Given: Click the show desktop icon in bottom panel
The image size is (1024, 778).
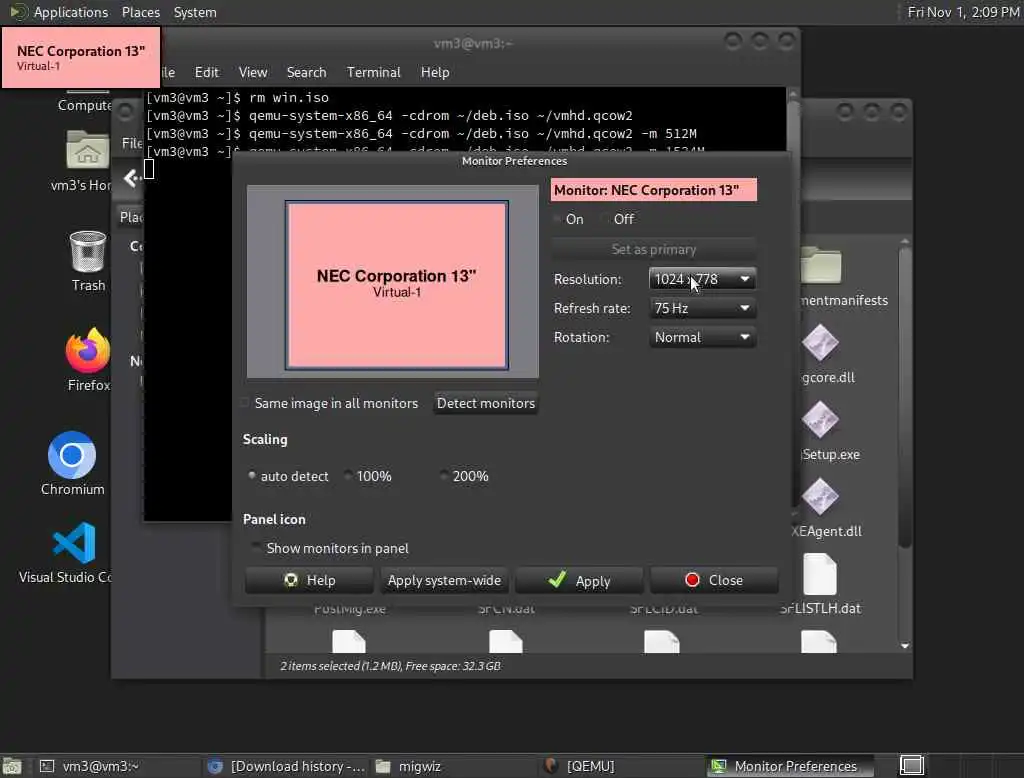Looking at the screenshot, I should (x=12, y=766).
